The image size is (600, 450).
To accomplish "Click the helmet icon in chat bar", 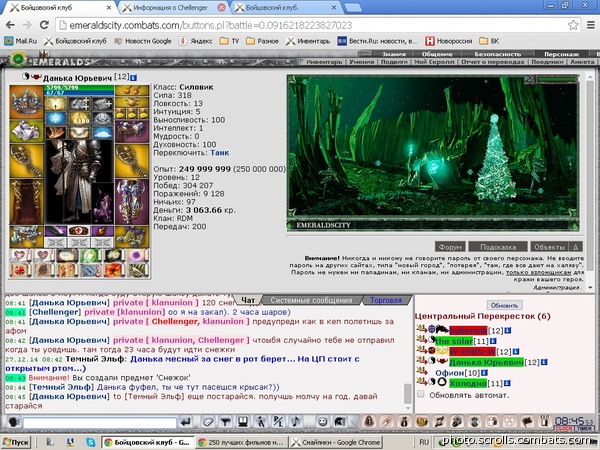I will 339,422.
